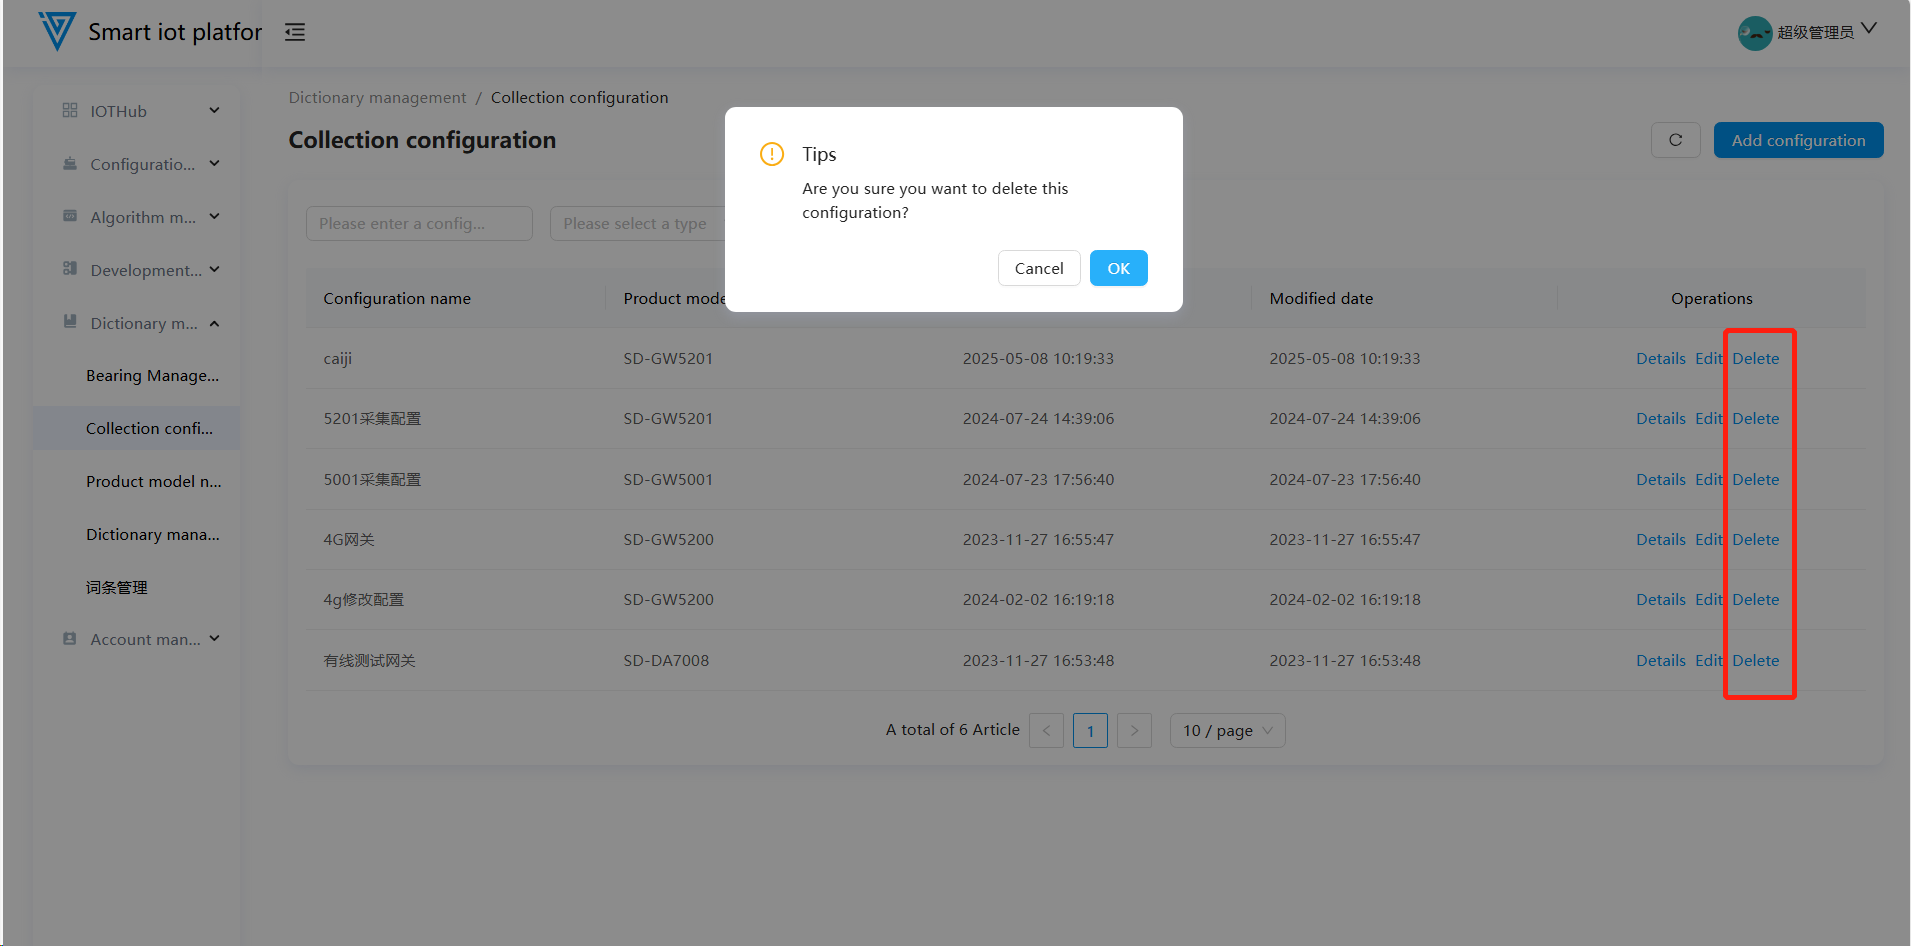Open the 10 / page size dropdown

[x=1227, y=730]
